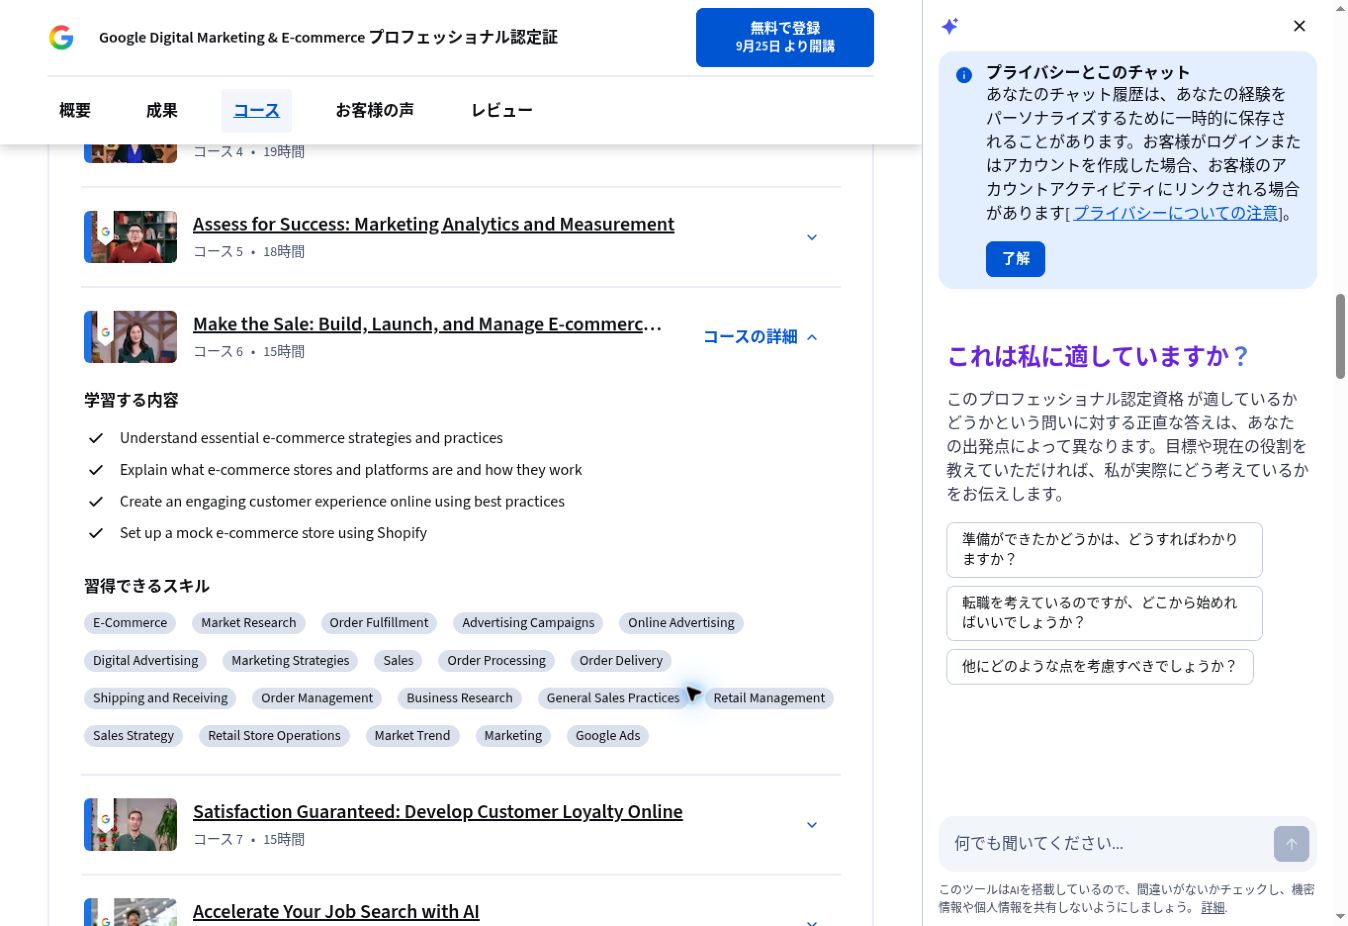Click the Digital Advertising skill tag
The image size is (1348, 926).
point(146,661)
